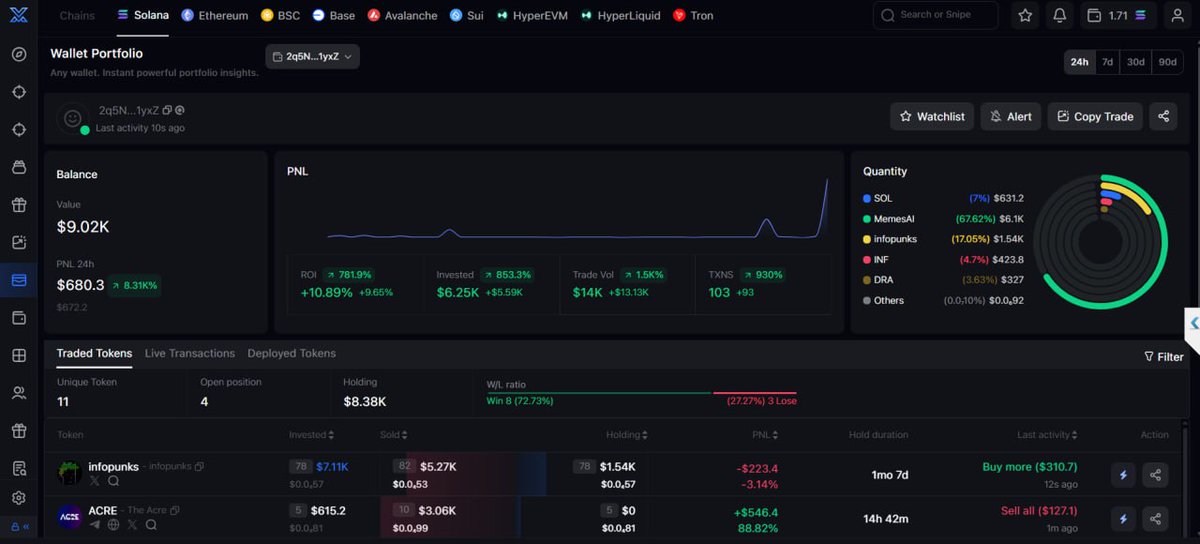
Task: Click the Alert button
Action: (x=1011, y=116)
